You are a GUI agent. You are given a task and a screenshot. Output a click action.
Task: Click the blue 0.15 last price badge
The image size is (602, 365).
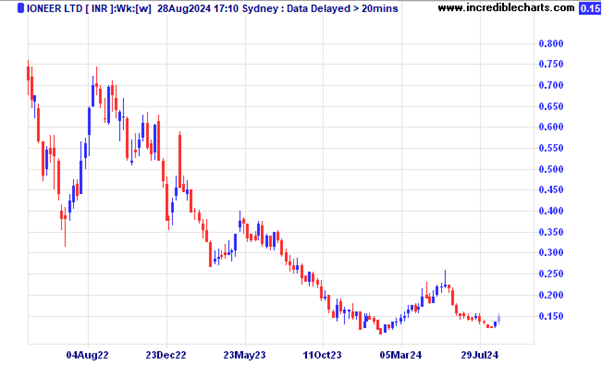tap(590, 8)
